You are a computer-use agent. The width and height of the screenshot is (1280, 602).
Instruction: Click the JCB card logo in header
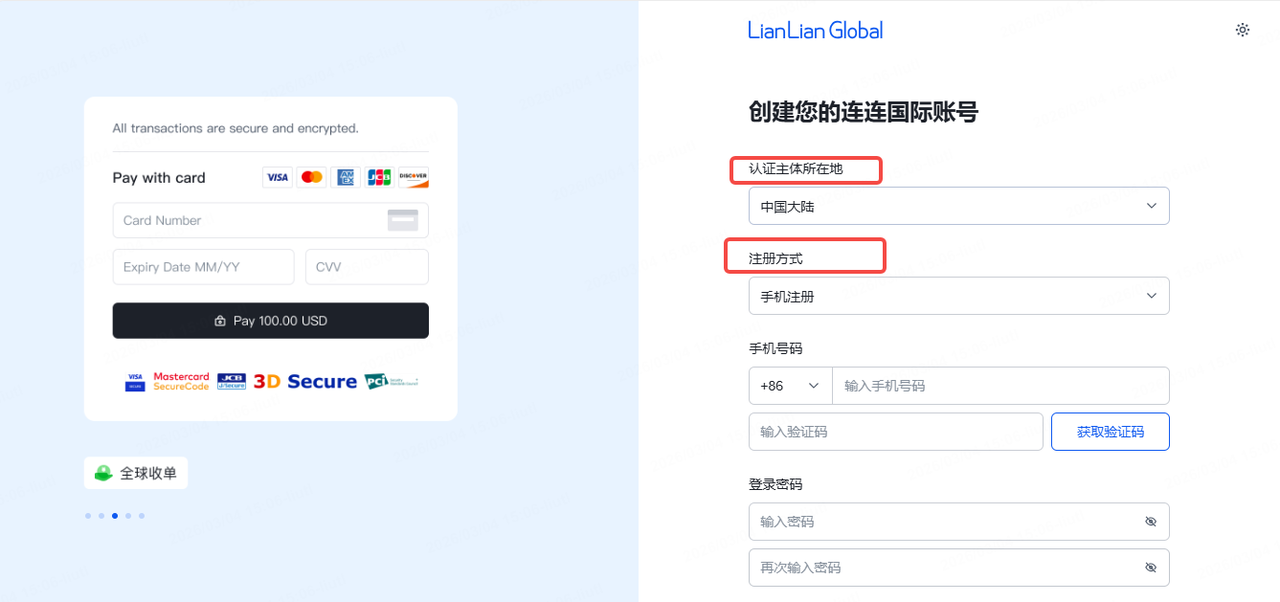click(379, 177)
